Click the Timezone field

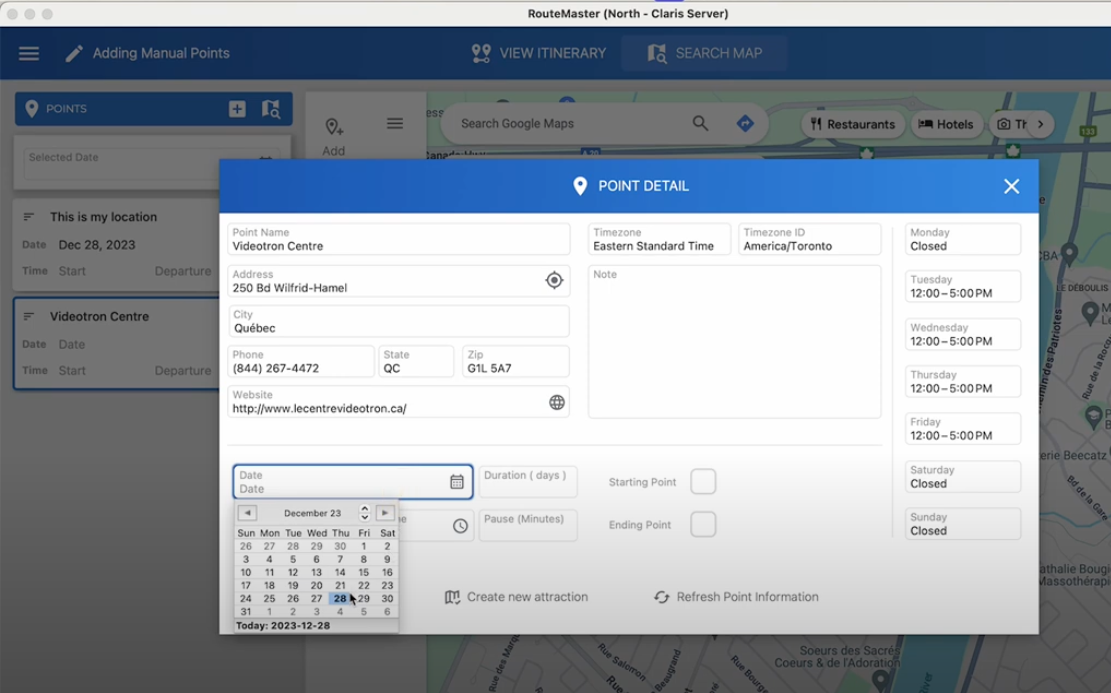pyautogui.click(x=659, y=240)
